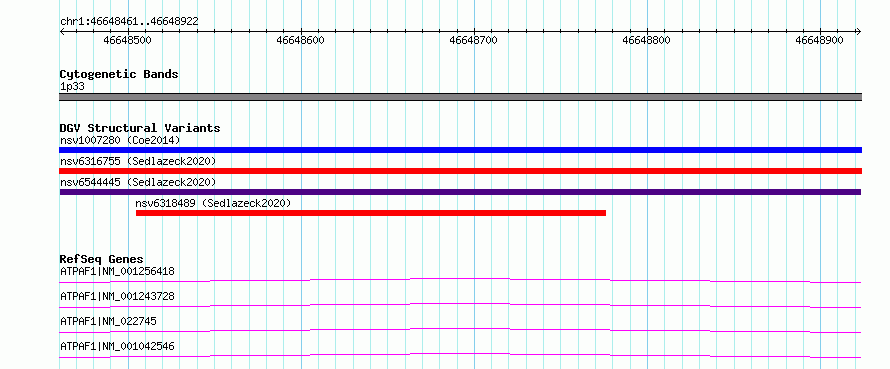Select the ATPAF1|NM_001256418 magenta intron line

(x=460, y=280)
